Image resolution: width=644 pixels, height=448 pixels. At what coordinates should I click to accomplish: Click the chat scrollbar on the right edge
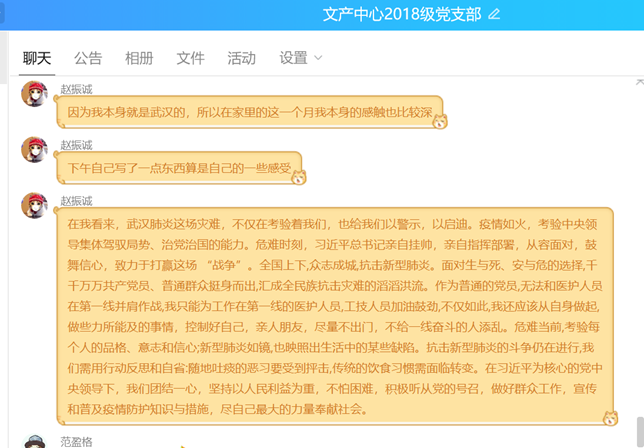click(x=639, y=250)
